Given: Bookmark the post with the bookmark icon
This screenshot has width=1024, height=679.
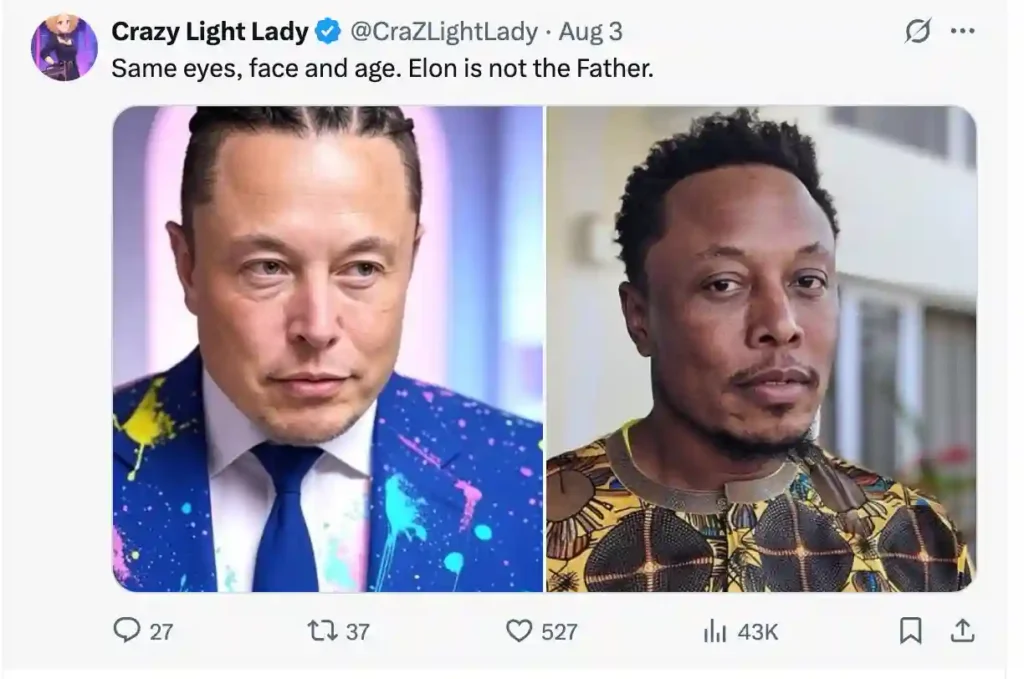Looking at the screenshot, I should 910,631.
